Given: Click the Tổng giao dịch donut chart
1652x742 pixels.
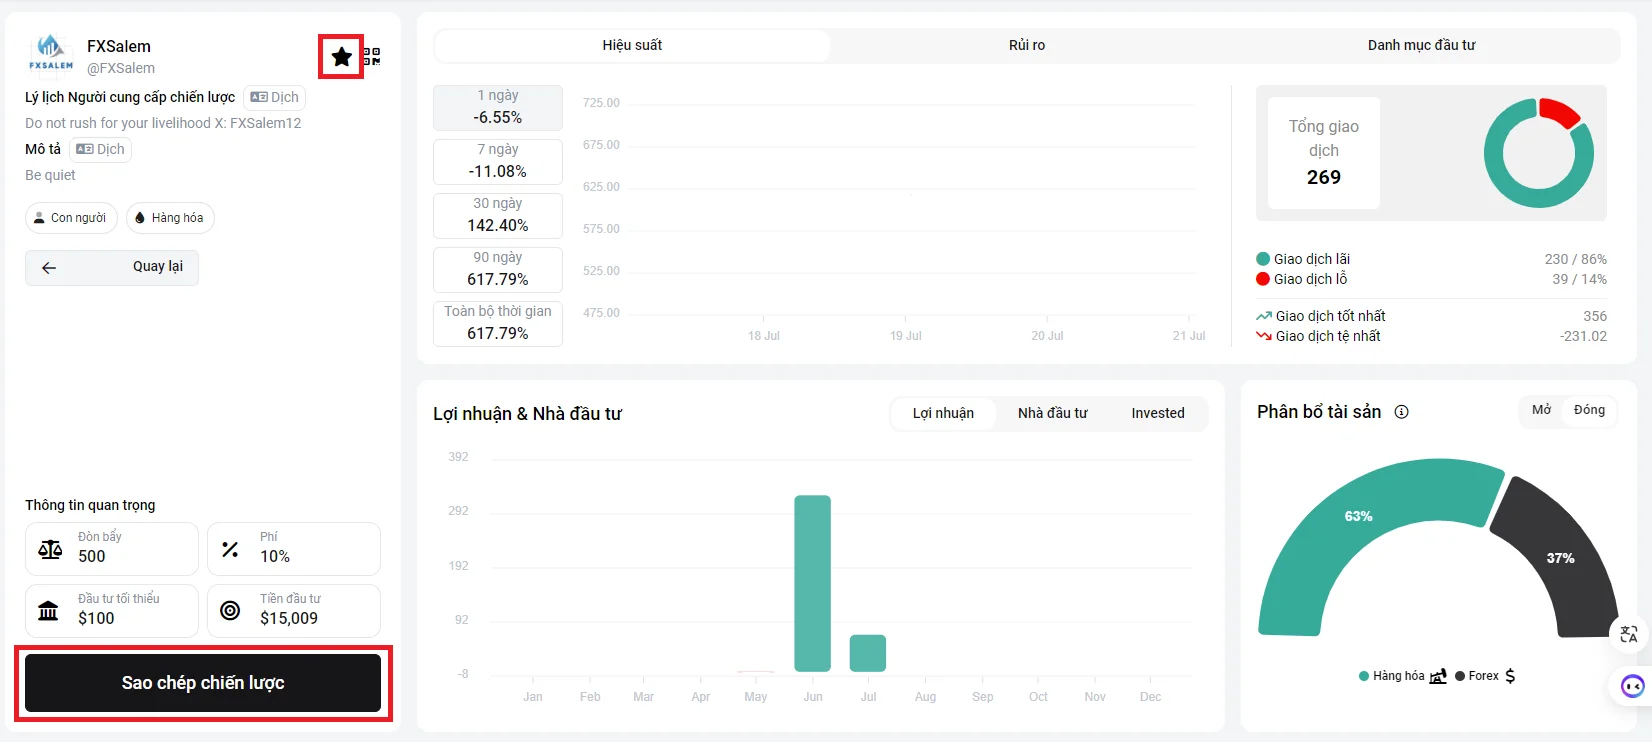Looking at the screenshot, I should pos(1539,153).
